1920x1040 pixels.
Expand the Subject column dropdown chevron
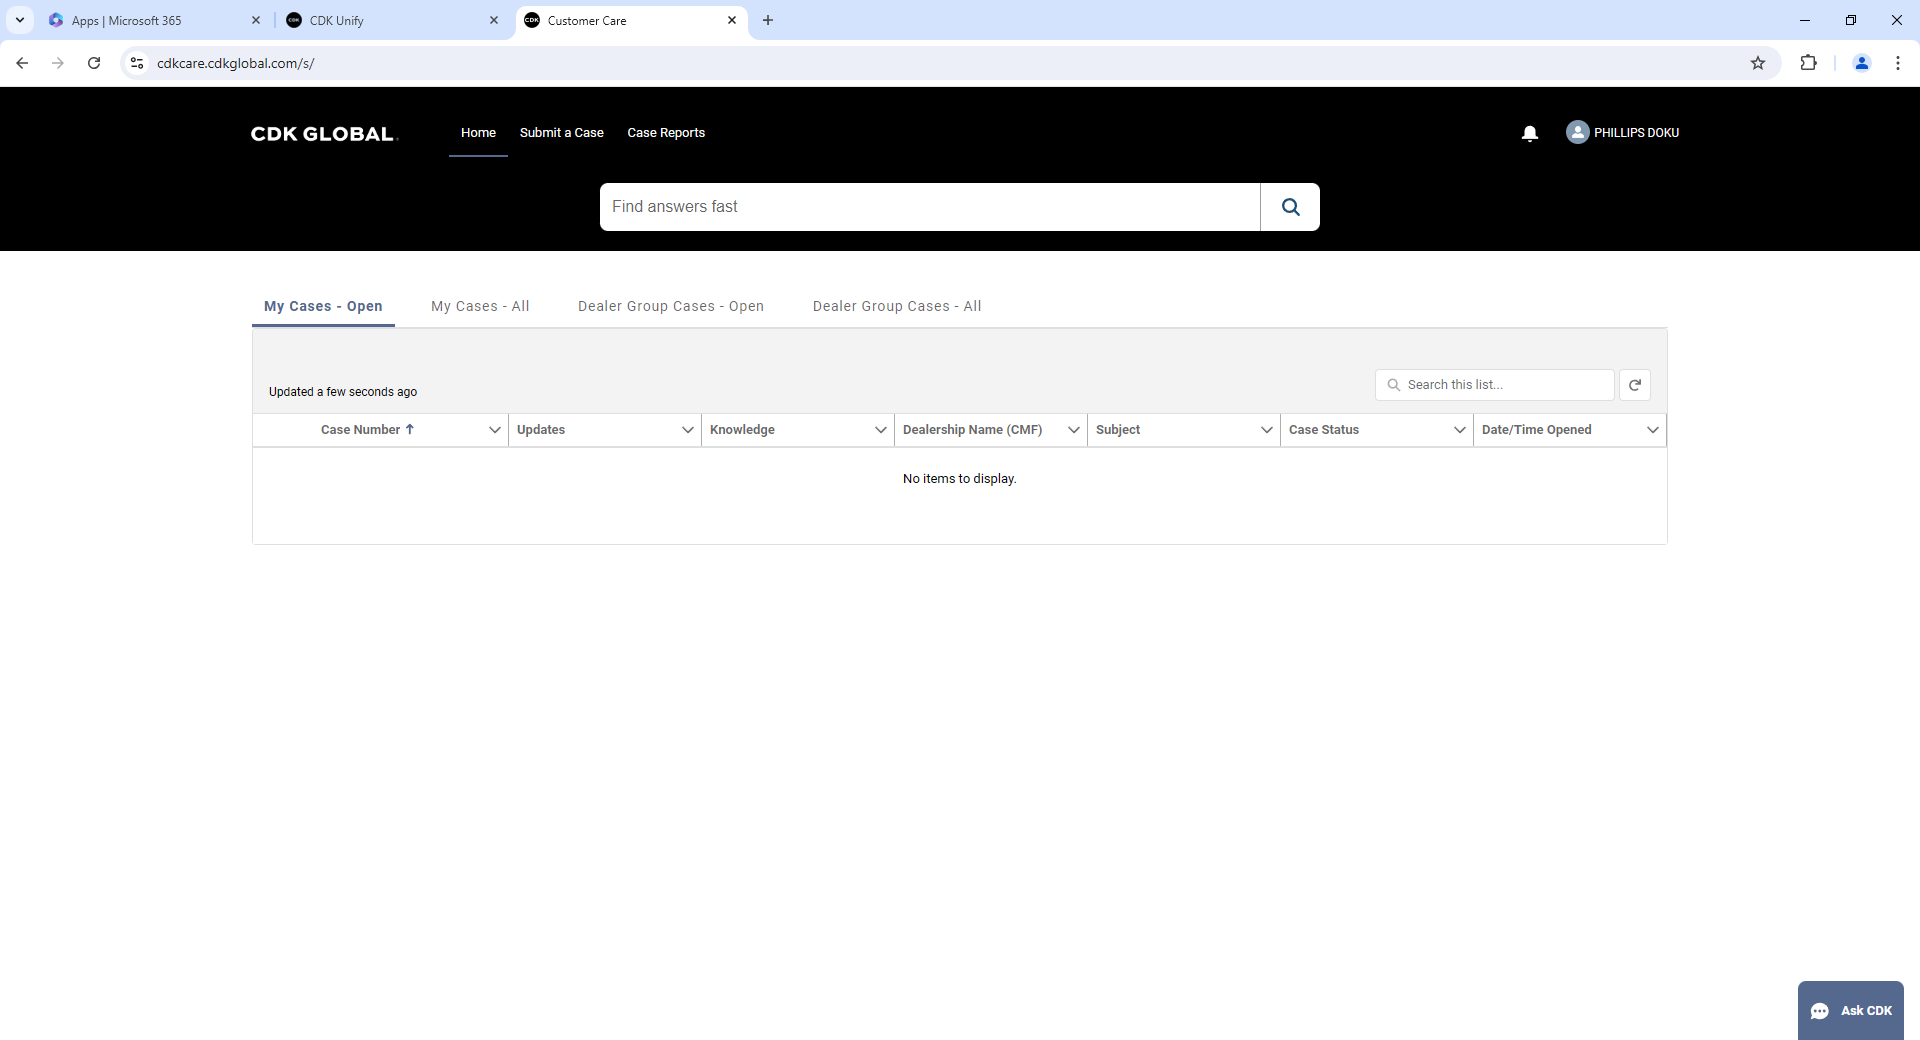pyautogui.click(x=1266, y=430)
